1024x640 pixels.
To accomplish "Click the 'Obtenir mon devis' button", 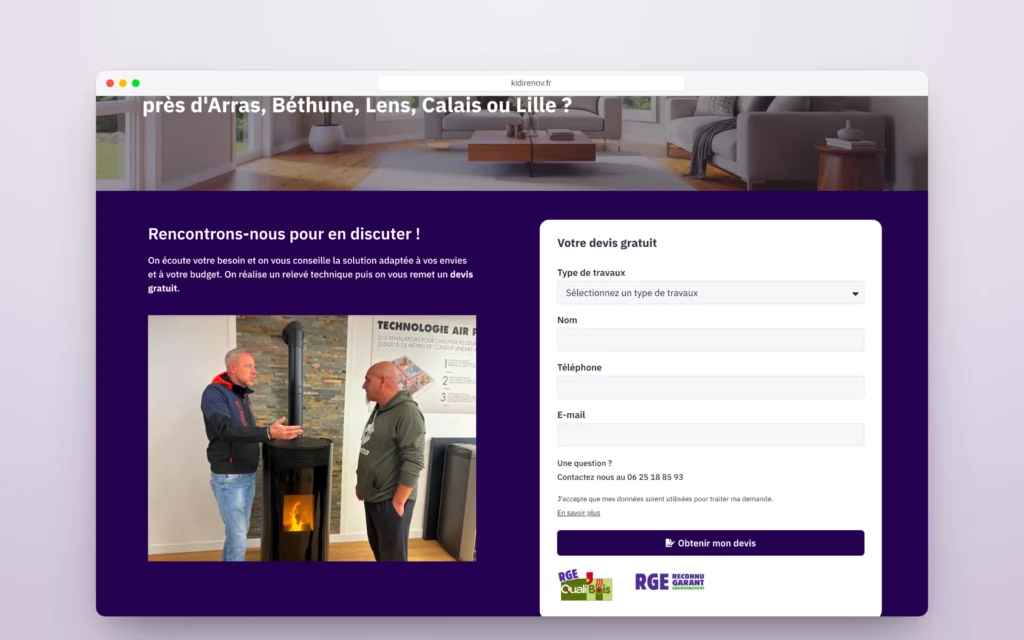I will click(x=711, y=543).
